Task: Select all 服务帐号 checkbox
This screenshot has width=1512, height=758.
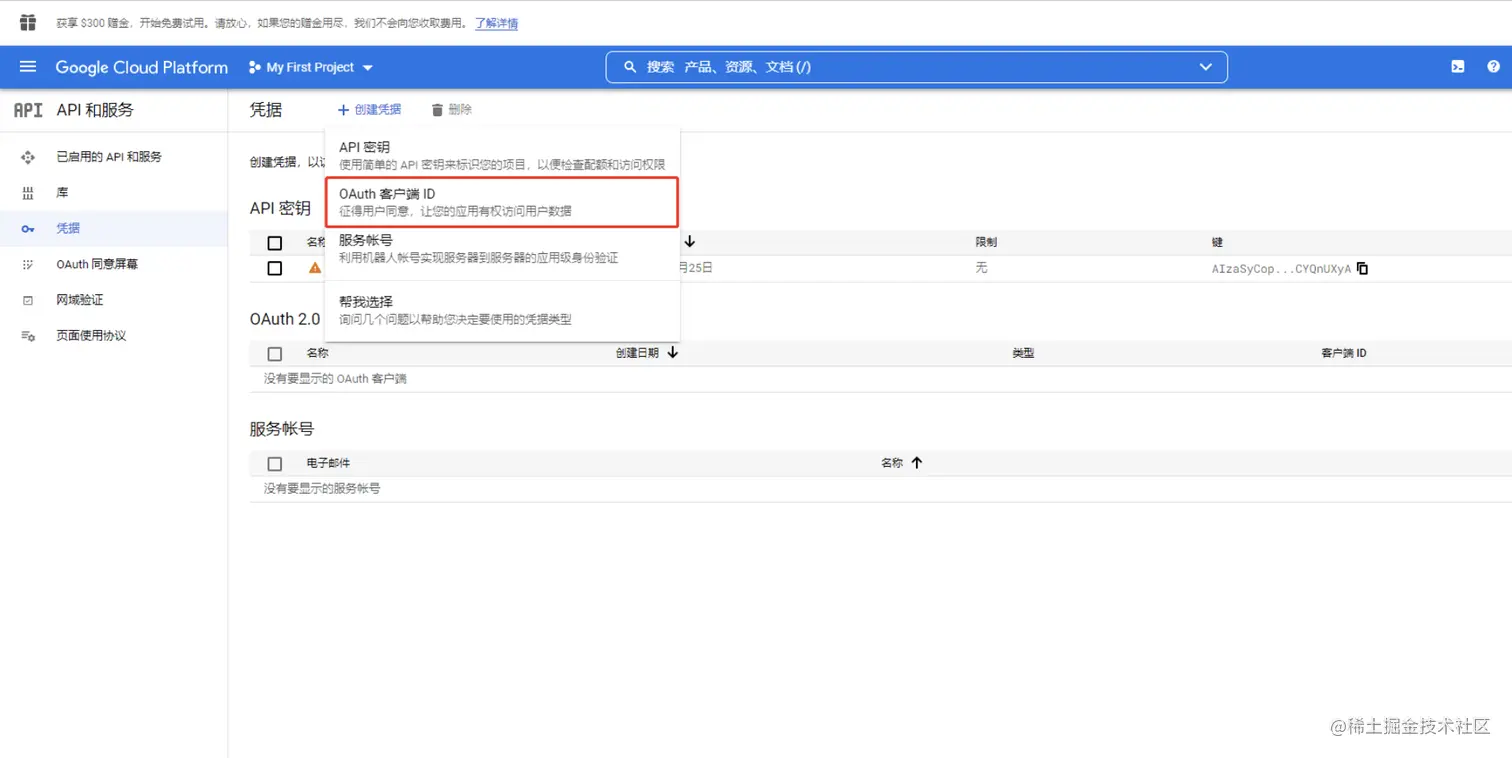Action: 275,464
